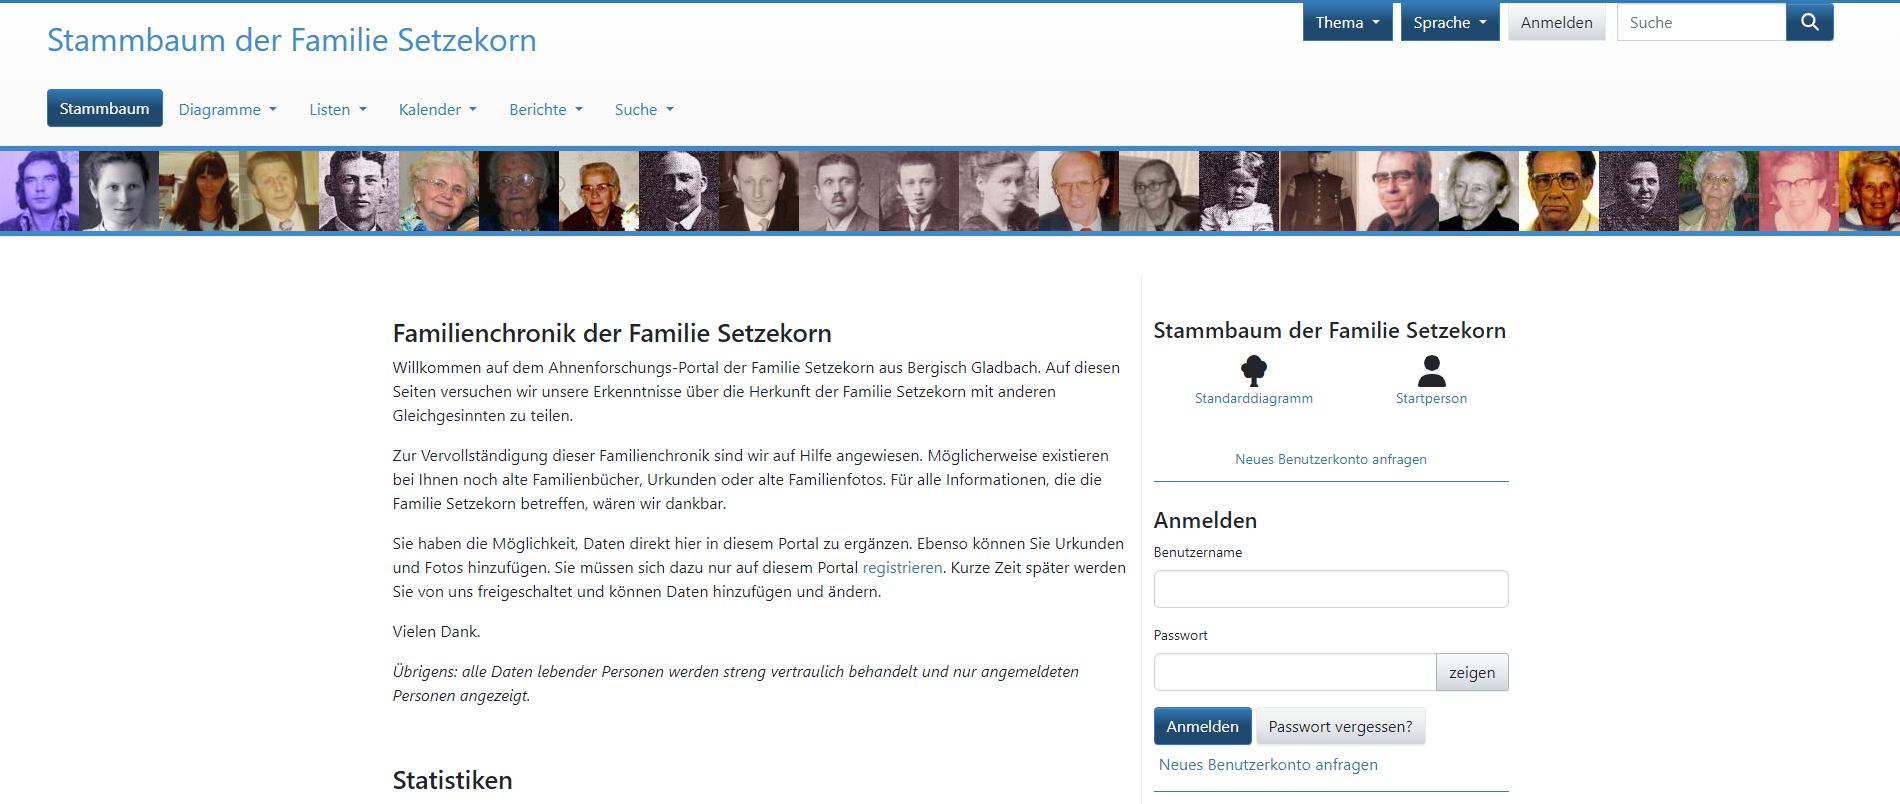The height and width of the screenshot is (804, 1900).
Task: Open the Startperson person icon
Action: pos(1431,370)
